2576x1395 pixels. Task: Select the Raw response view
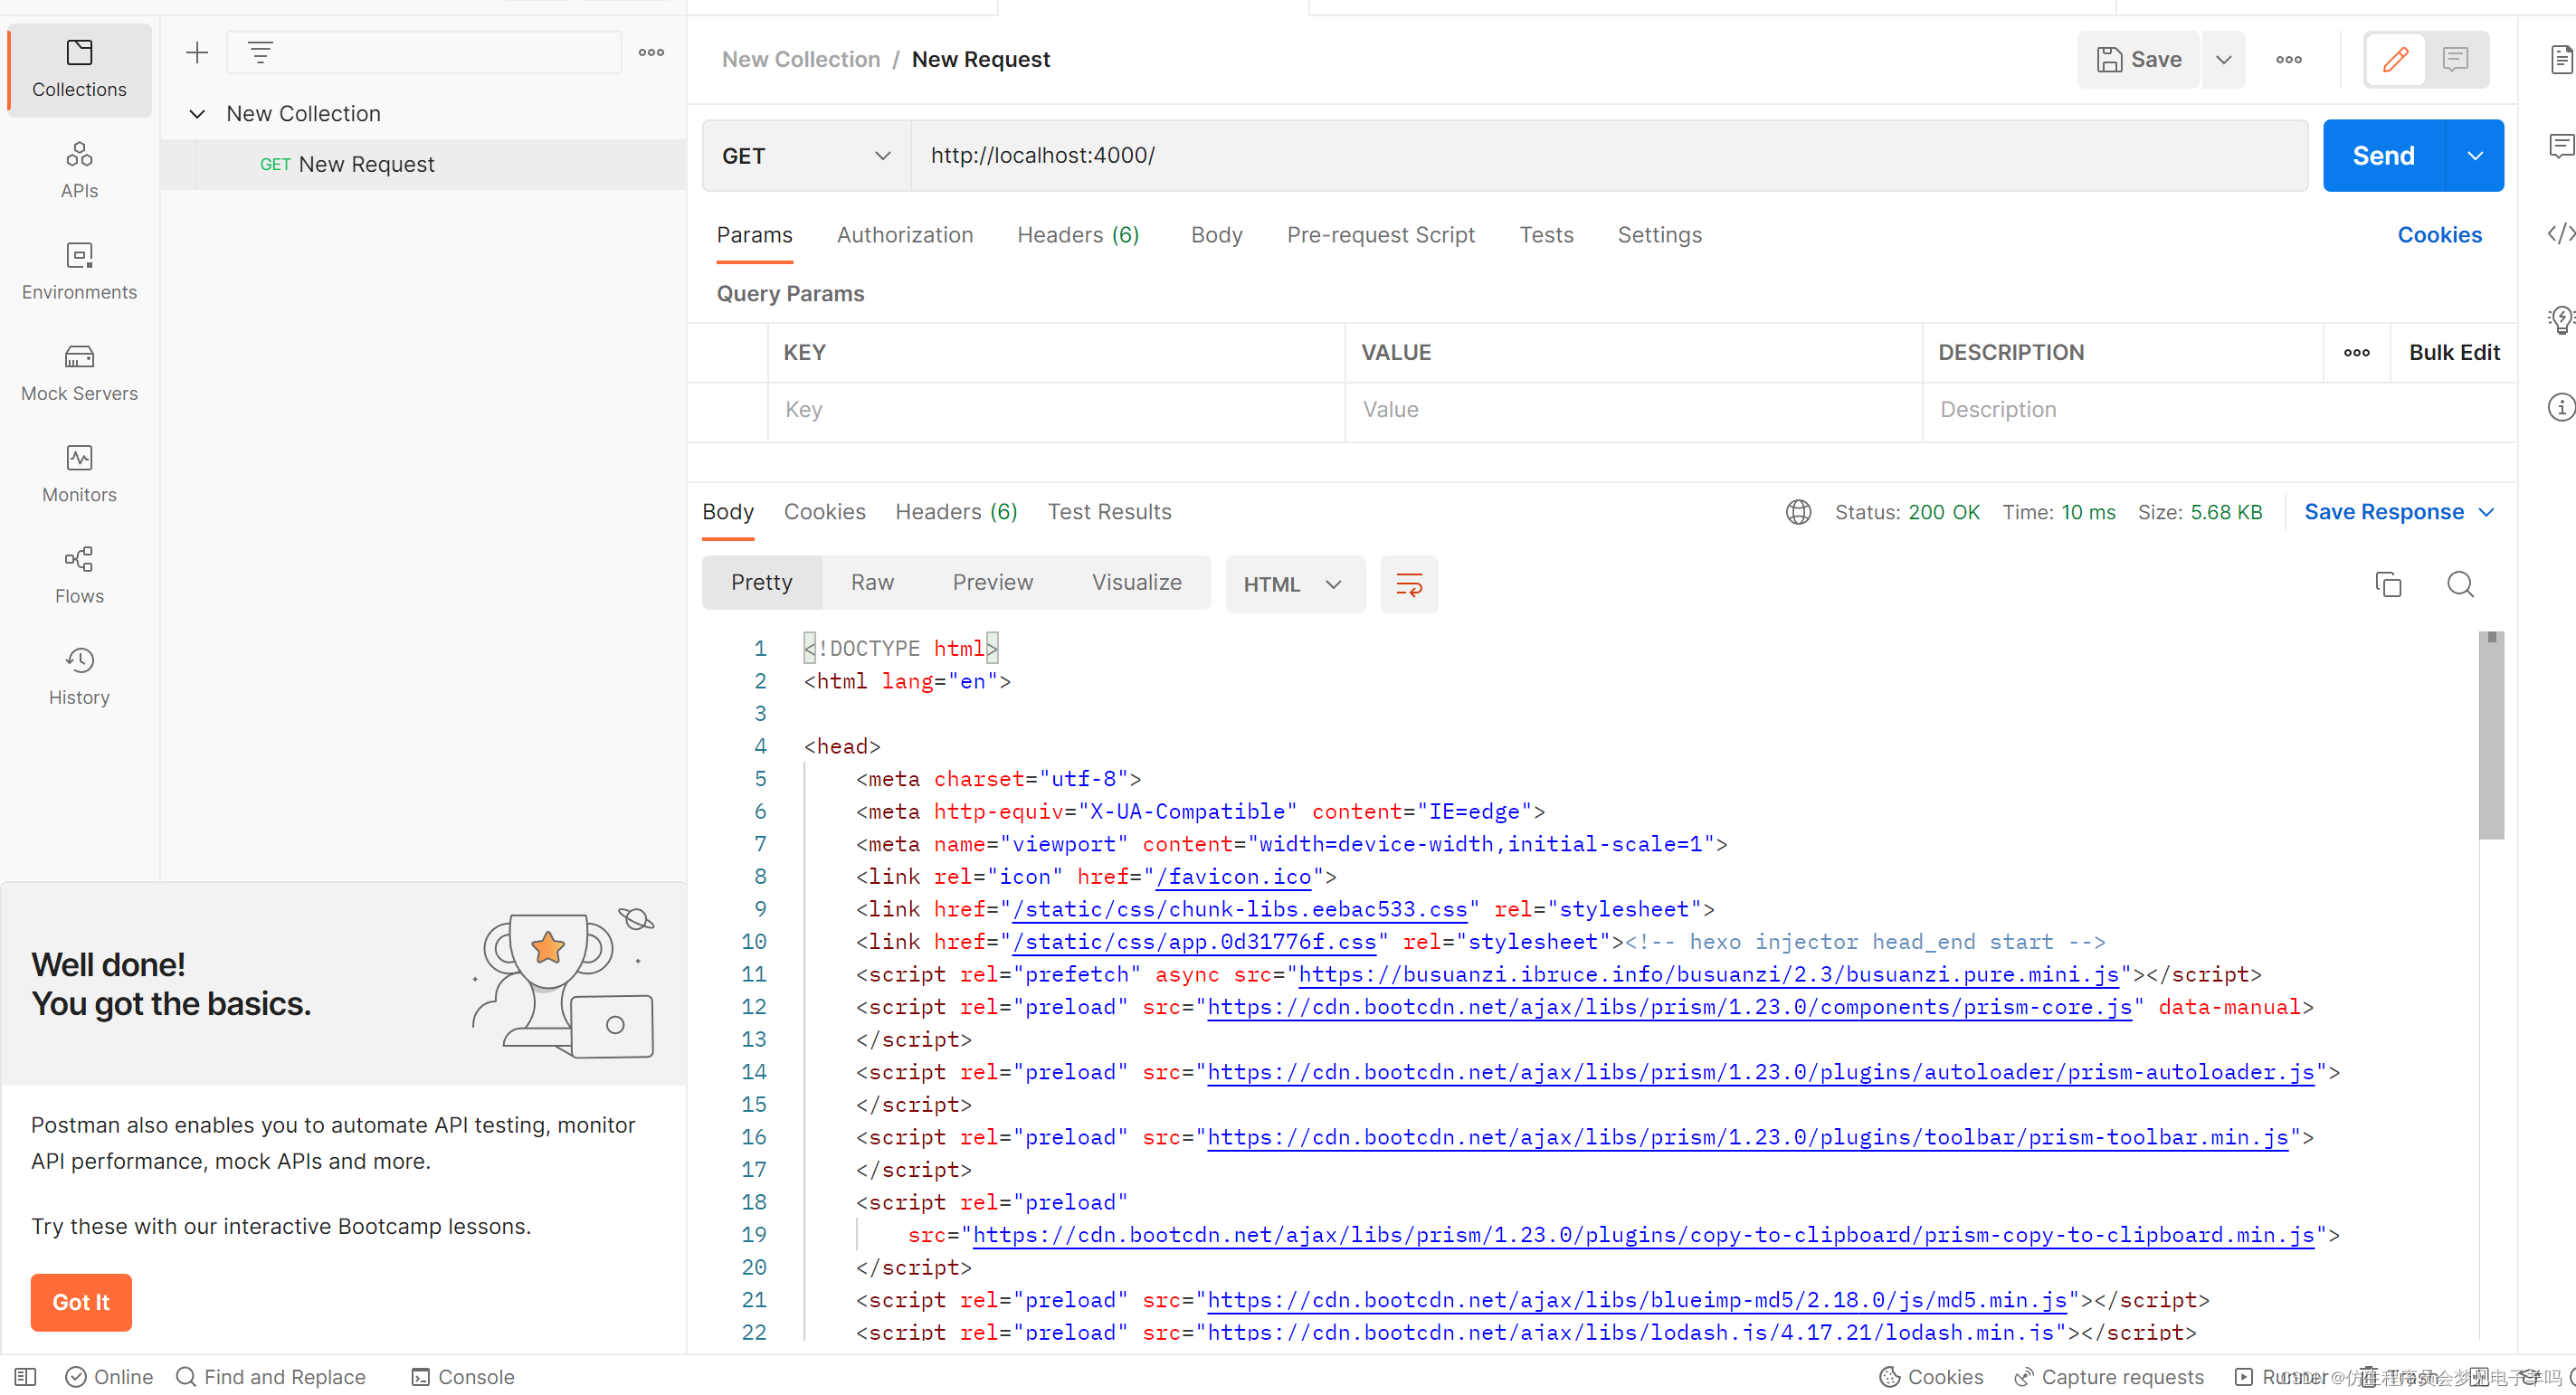click(872, 583)
